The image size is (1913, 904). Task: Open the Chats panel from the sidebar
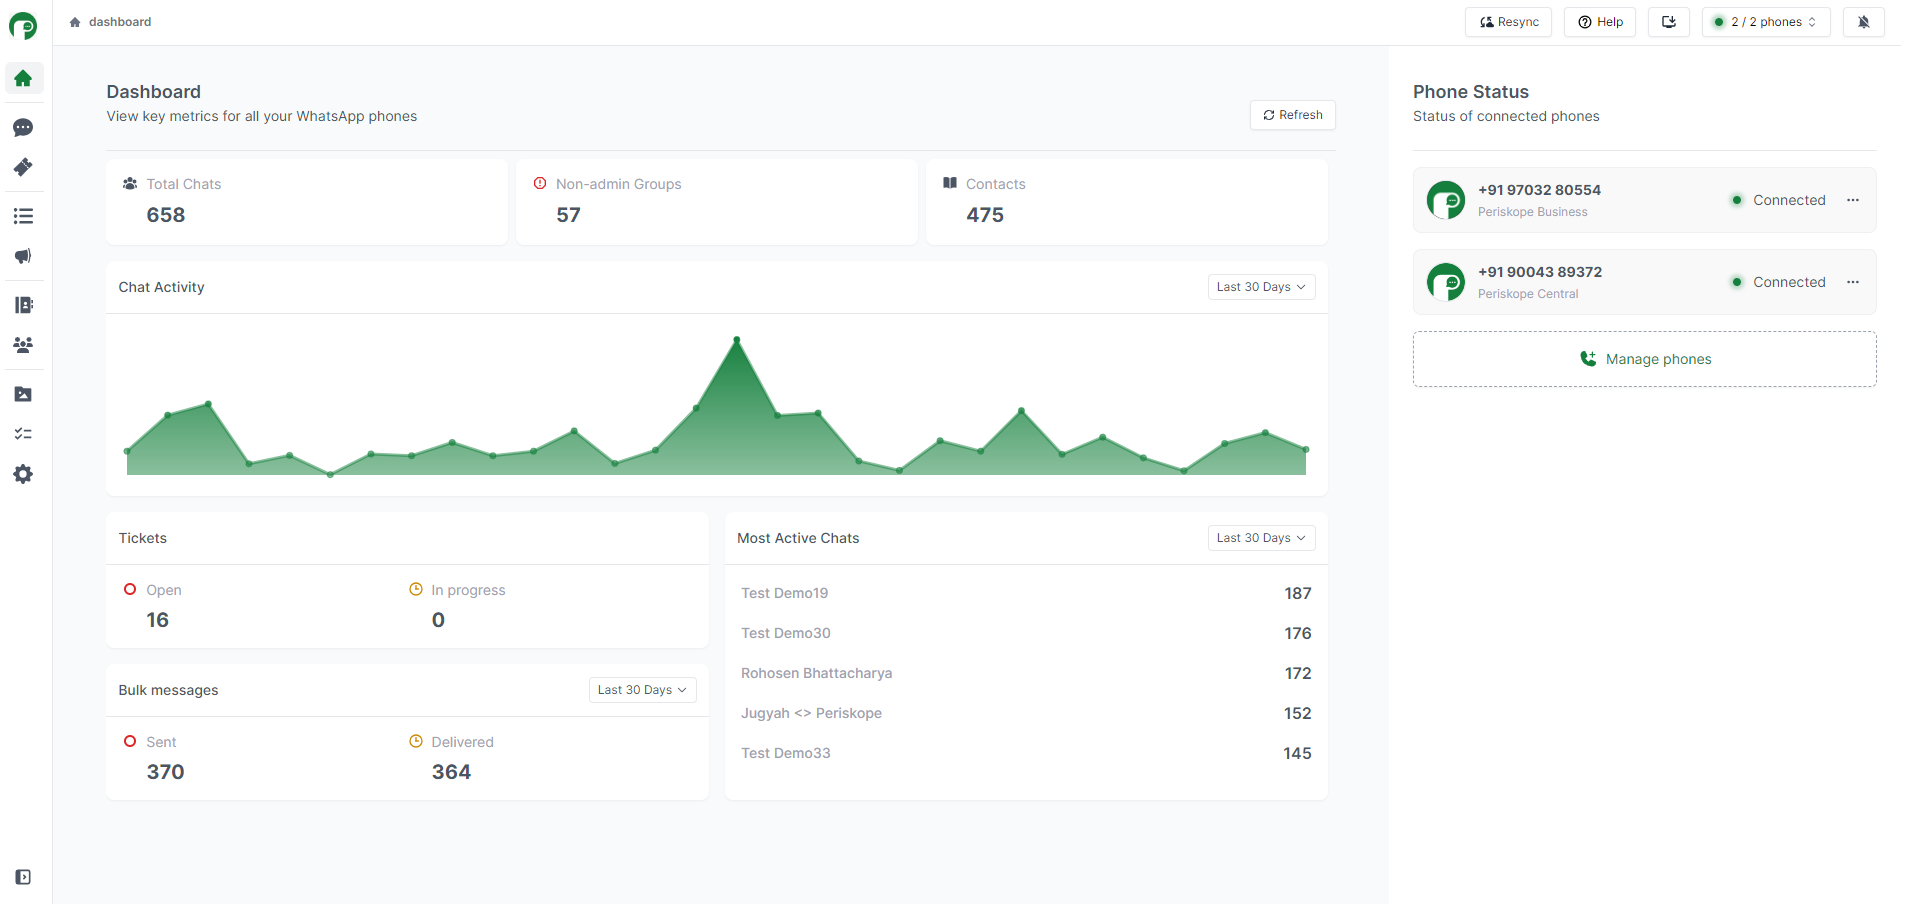[x=23, y=128]
